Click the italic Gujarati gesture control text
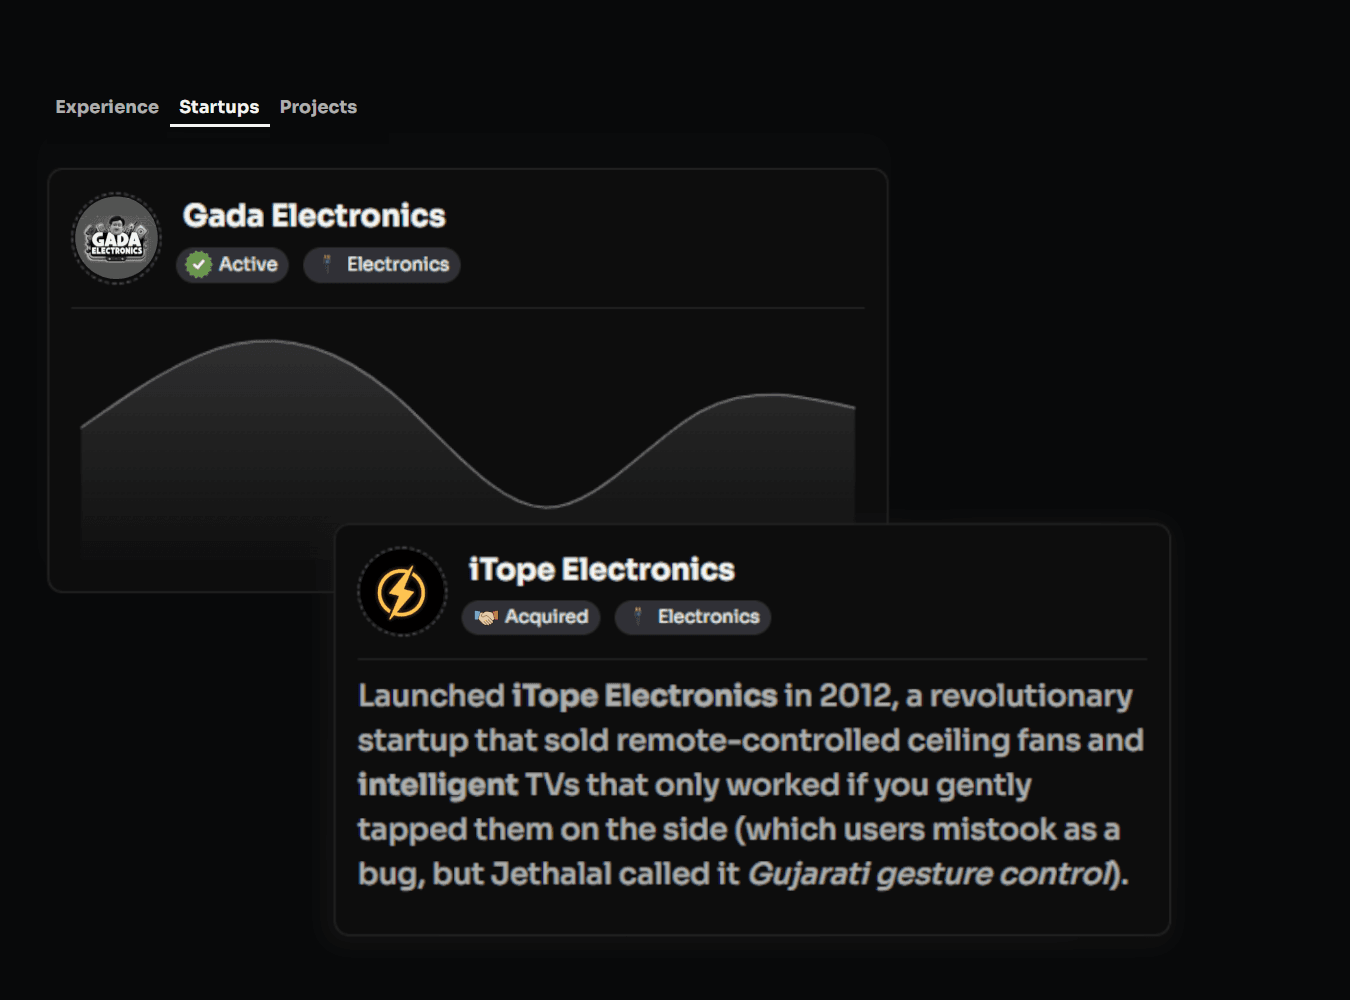 tap(930, 874)
